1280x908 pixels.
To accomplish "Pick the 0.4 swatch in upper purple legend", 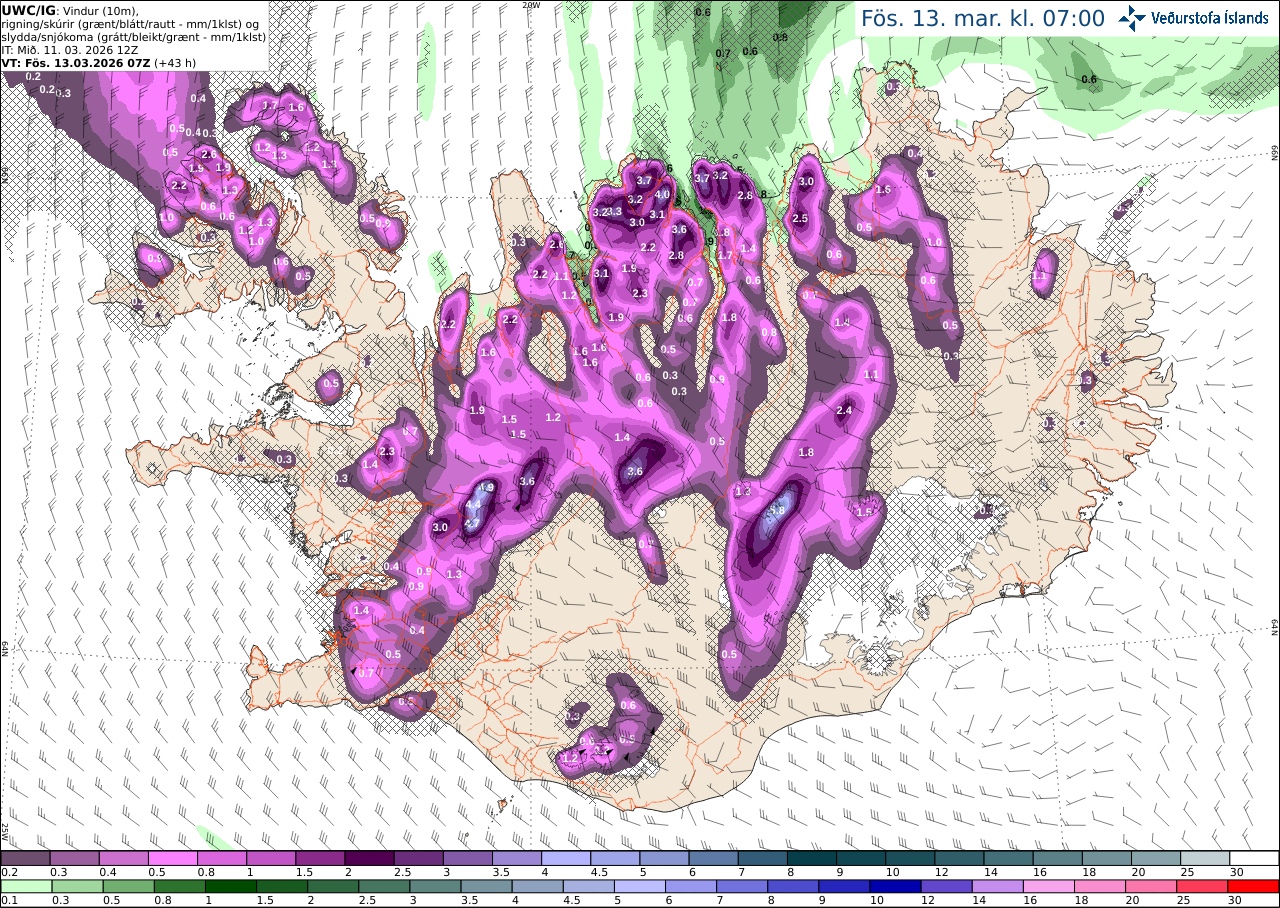I will (123, 858).
